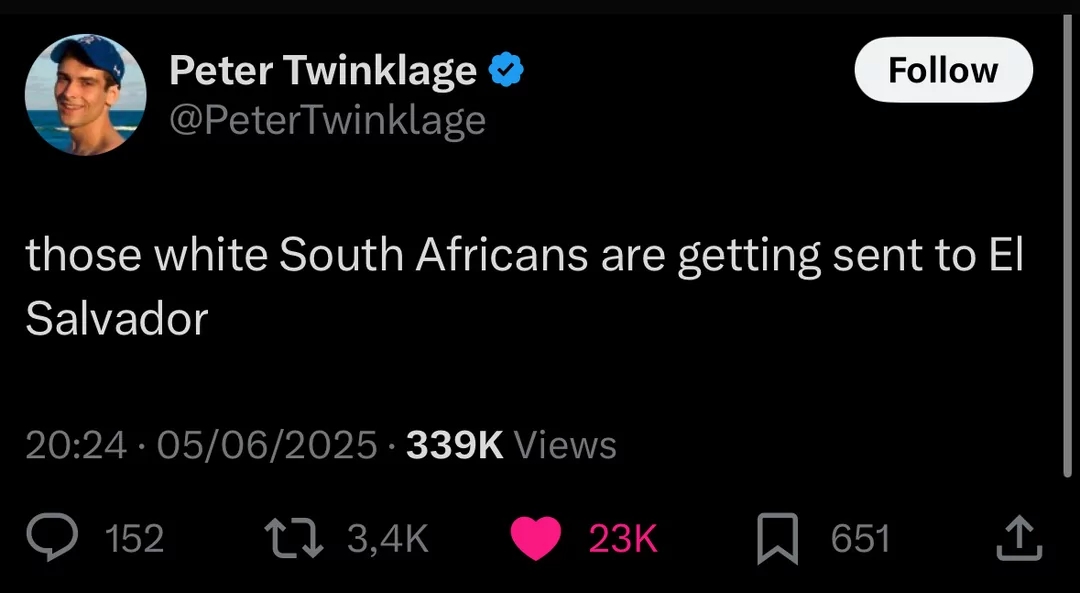Click the Views label beside 339K
1080x593 pixels.
coord(565,445)
